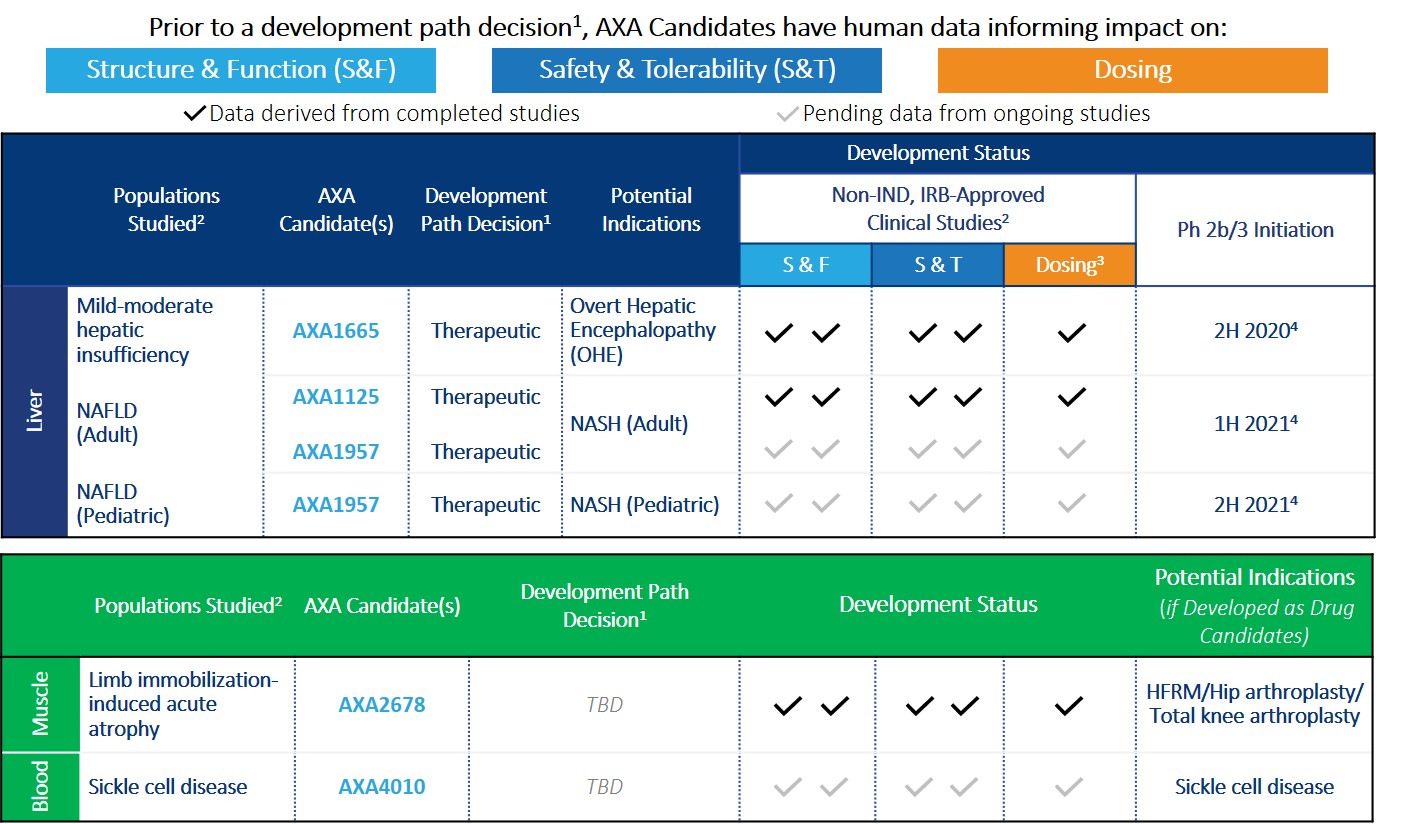Screen dimensions: 1402x824
Task: Click 'Therapeutic' in the AXA1665 row
Action: tap(486, 331)
